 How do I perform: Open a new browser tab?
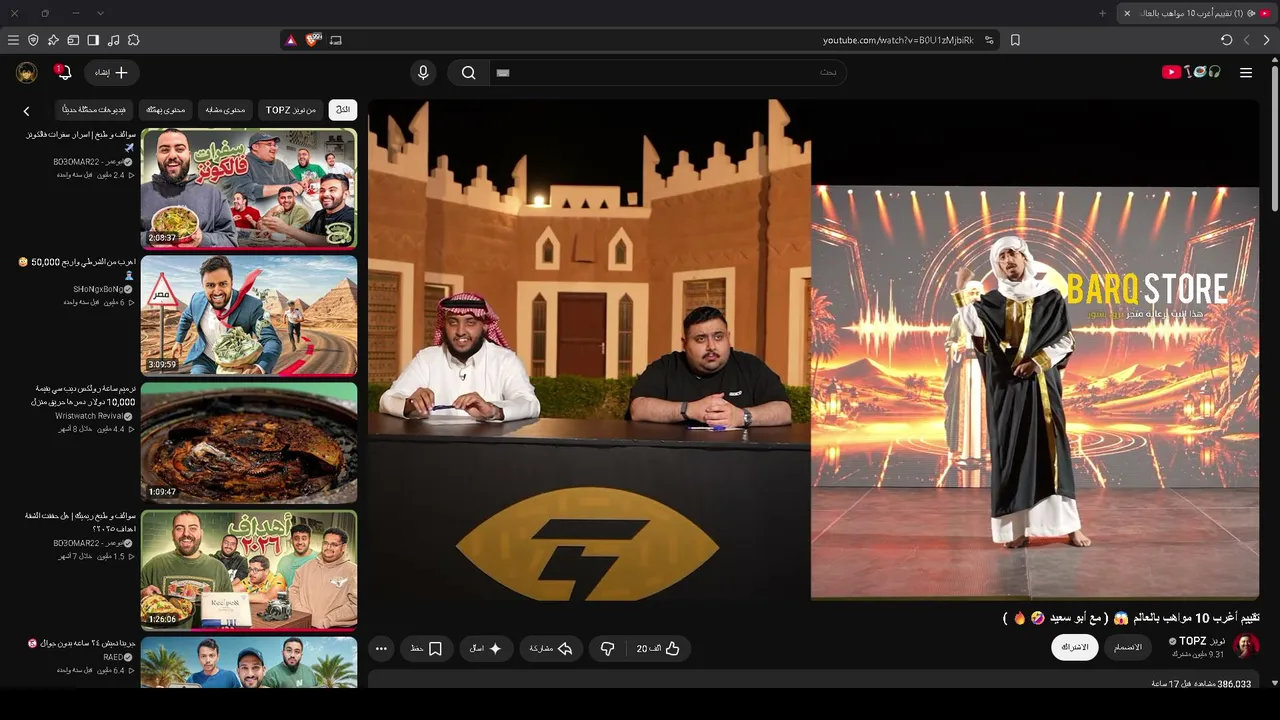[x=1102, y=13]
